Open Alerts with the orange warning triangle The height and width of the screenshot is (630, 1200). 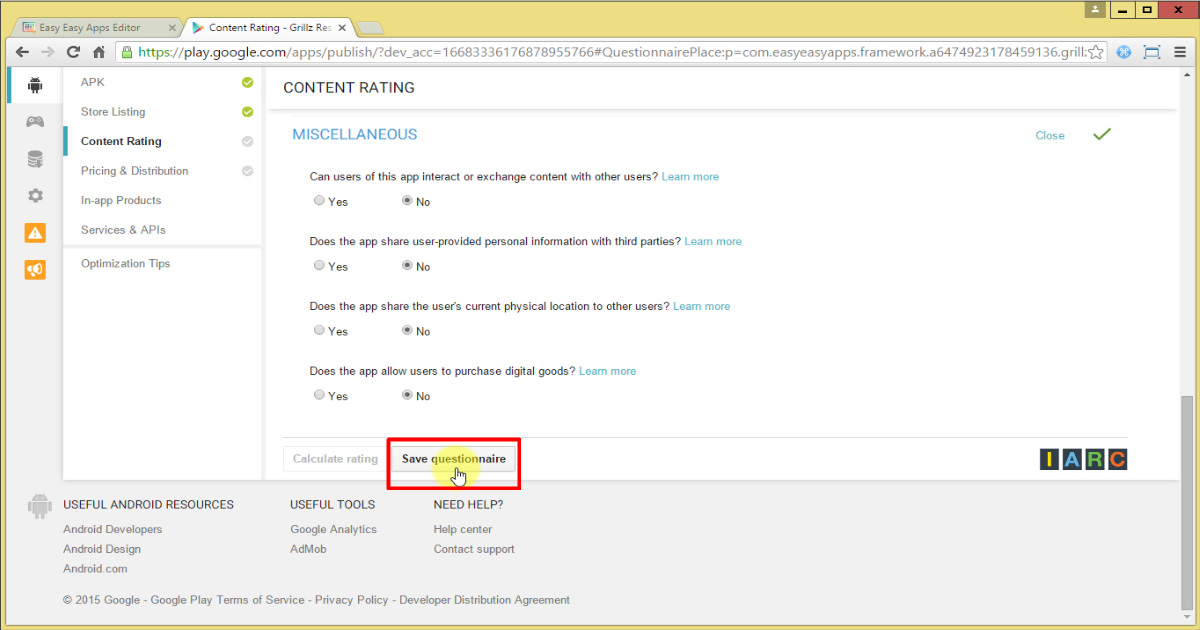point(34,232)
